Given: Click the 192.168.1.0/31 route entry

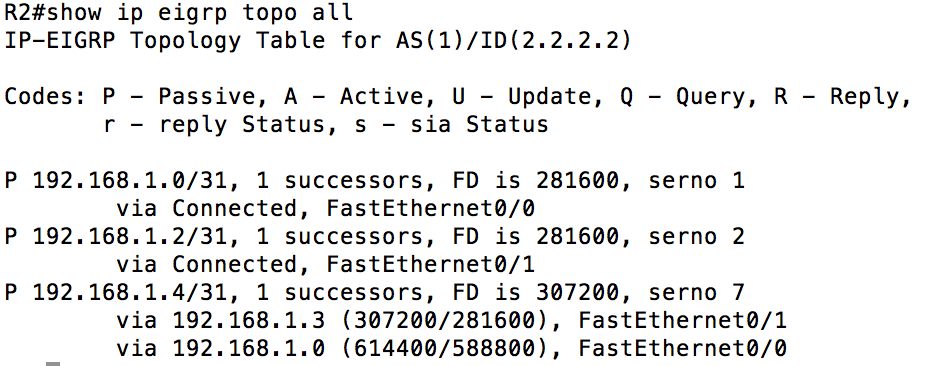Looking at the screenshot, I should pos(374,181).
